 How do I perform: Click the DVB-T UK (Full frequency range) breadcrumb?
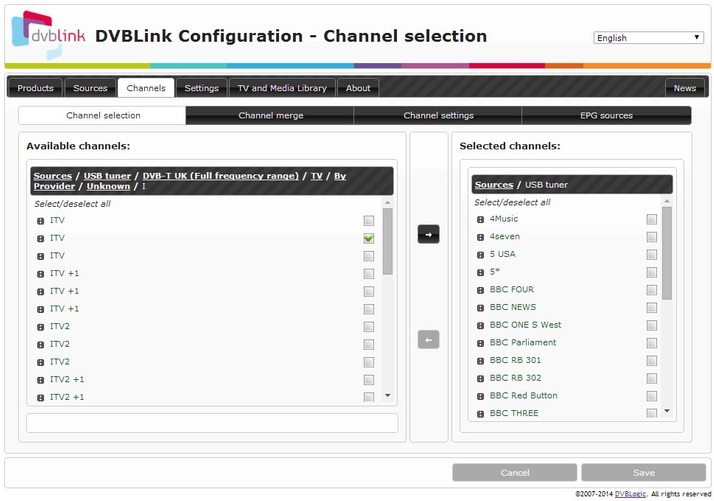220,176
